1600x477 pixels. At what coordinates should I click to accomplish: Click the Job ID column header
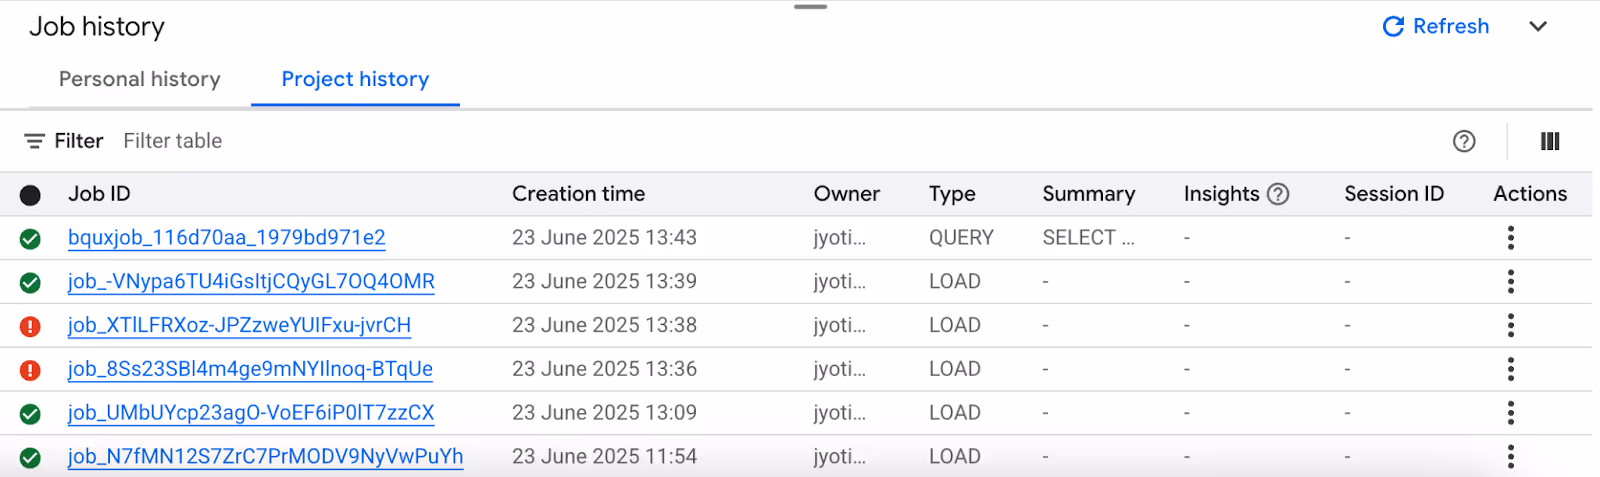[99, 194]
